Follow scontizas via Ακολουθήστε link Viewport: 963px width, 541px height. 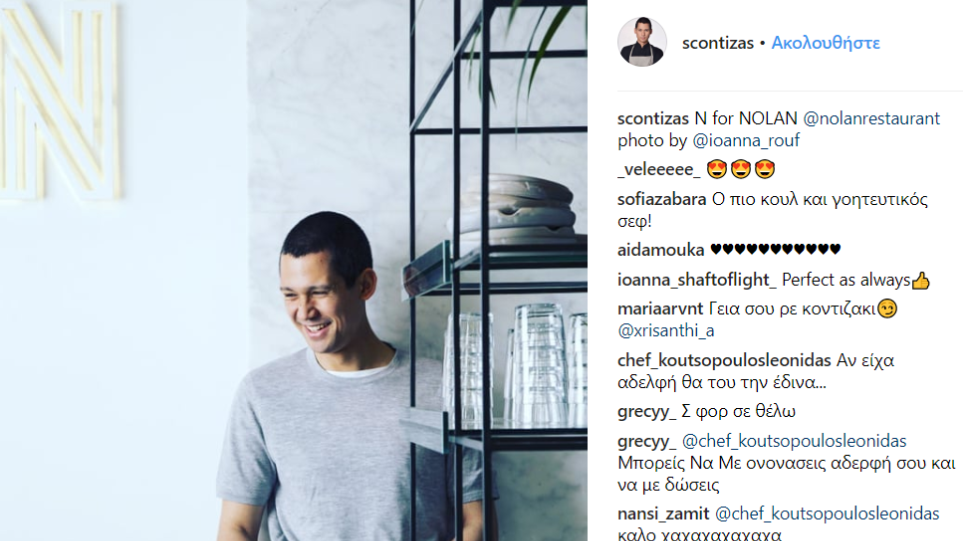click(x=825, y=43)
